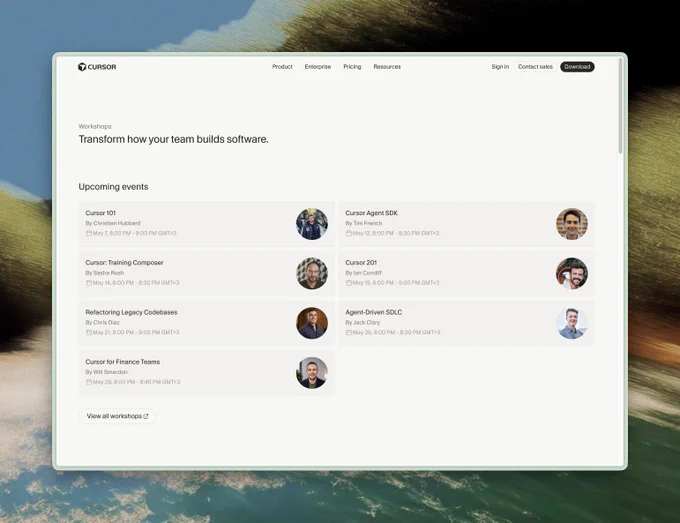Viewport: 680px width, 523px height.
Task: Open the Product menu
Action: pos(282,67)
